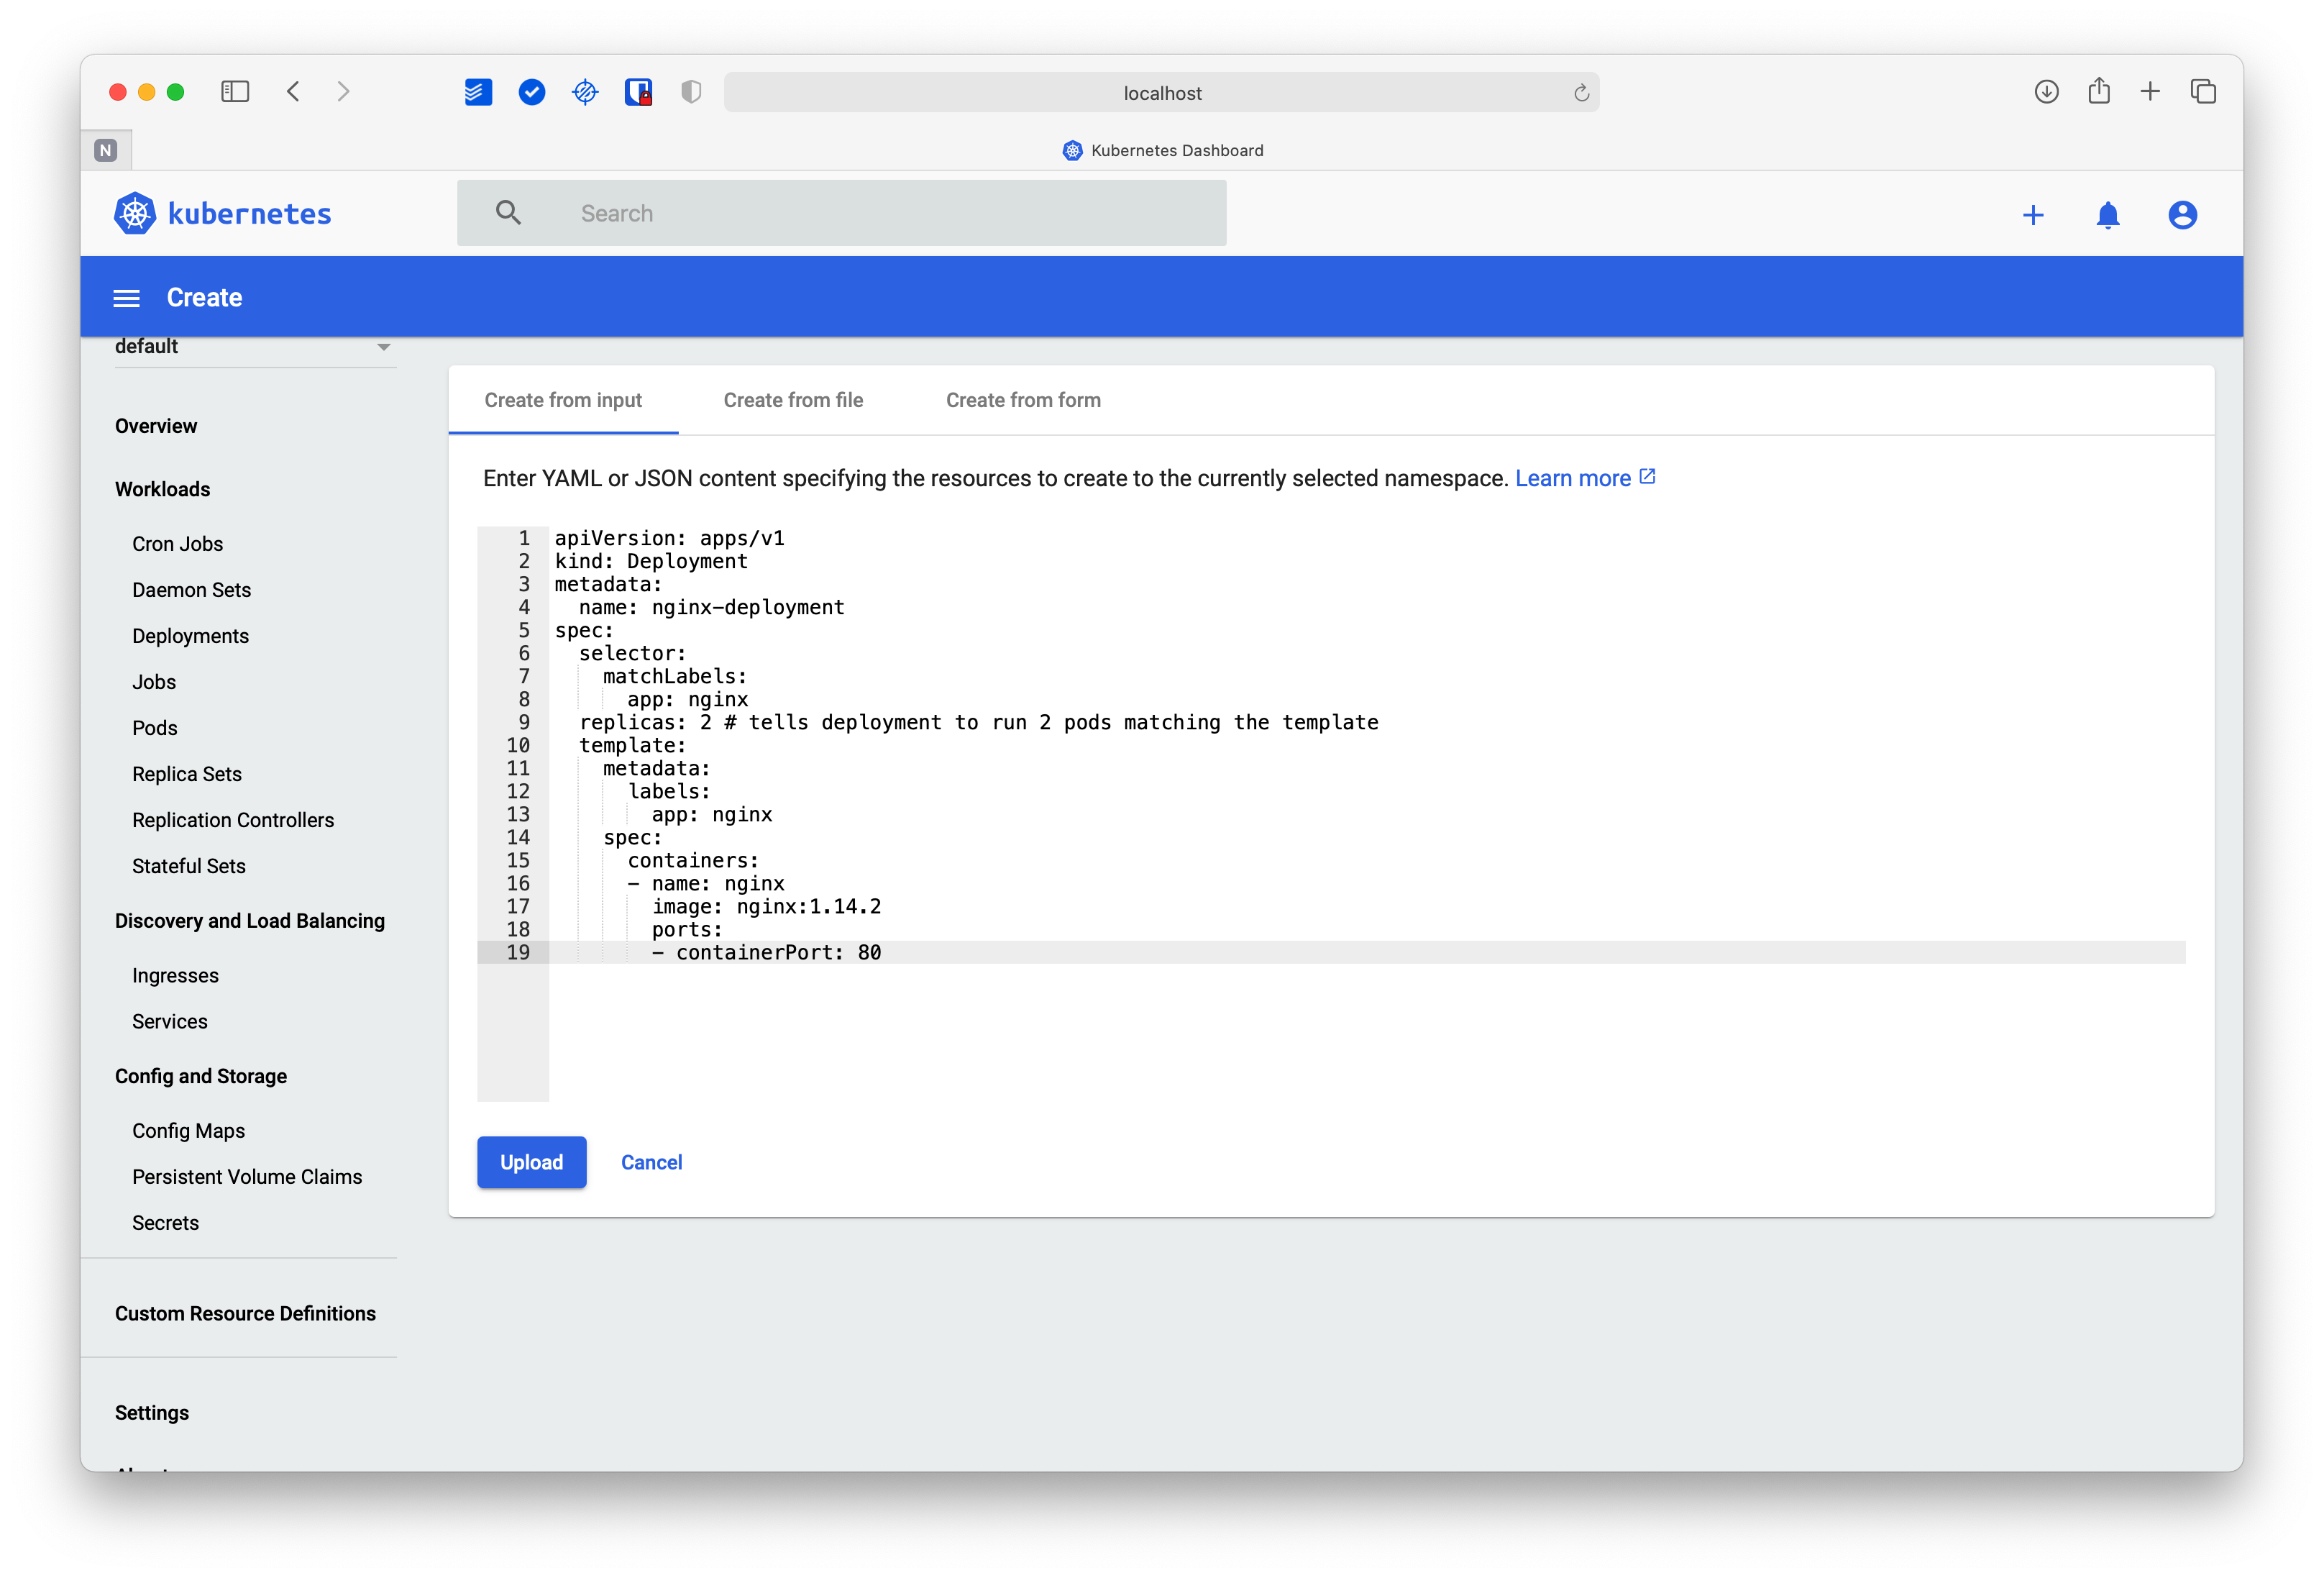Click the blue checkmark extension icon
The image size is (2324, 1578).
tap(532, 92)
